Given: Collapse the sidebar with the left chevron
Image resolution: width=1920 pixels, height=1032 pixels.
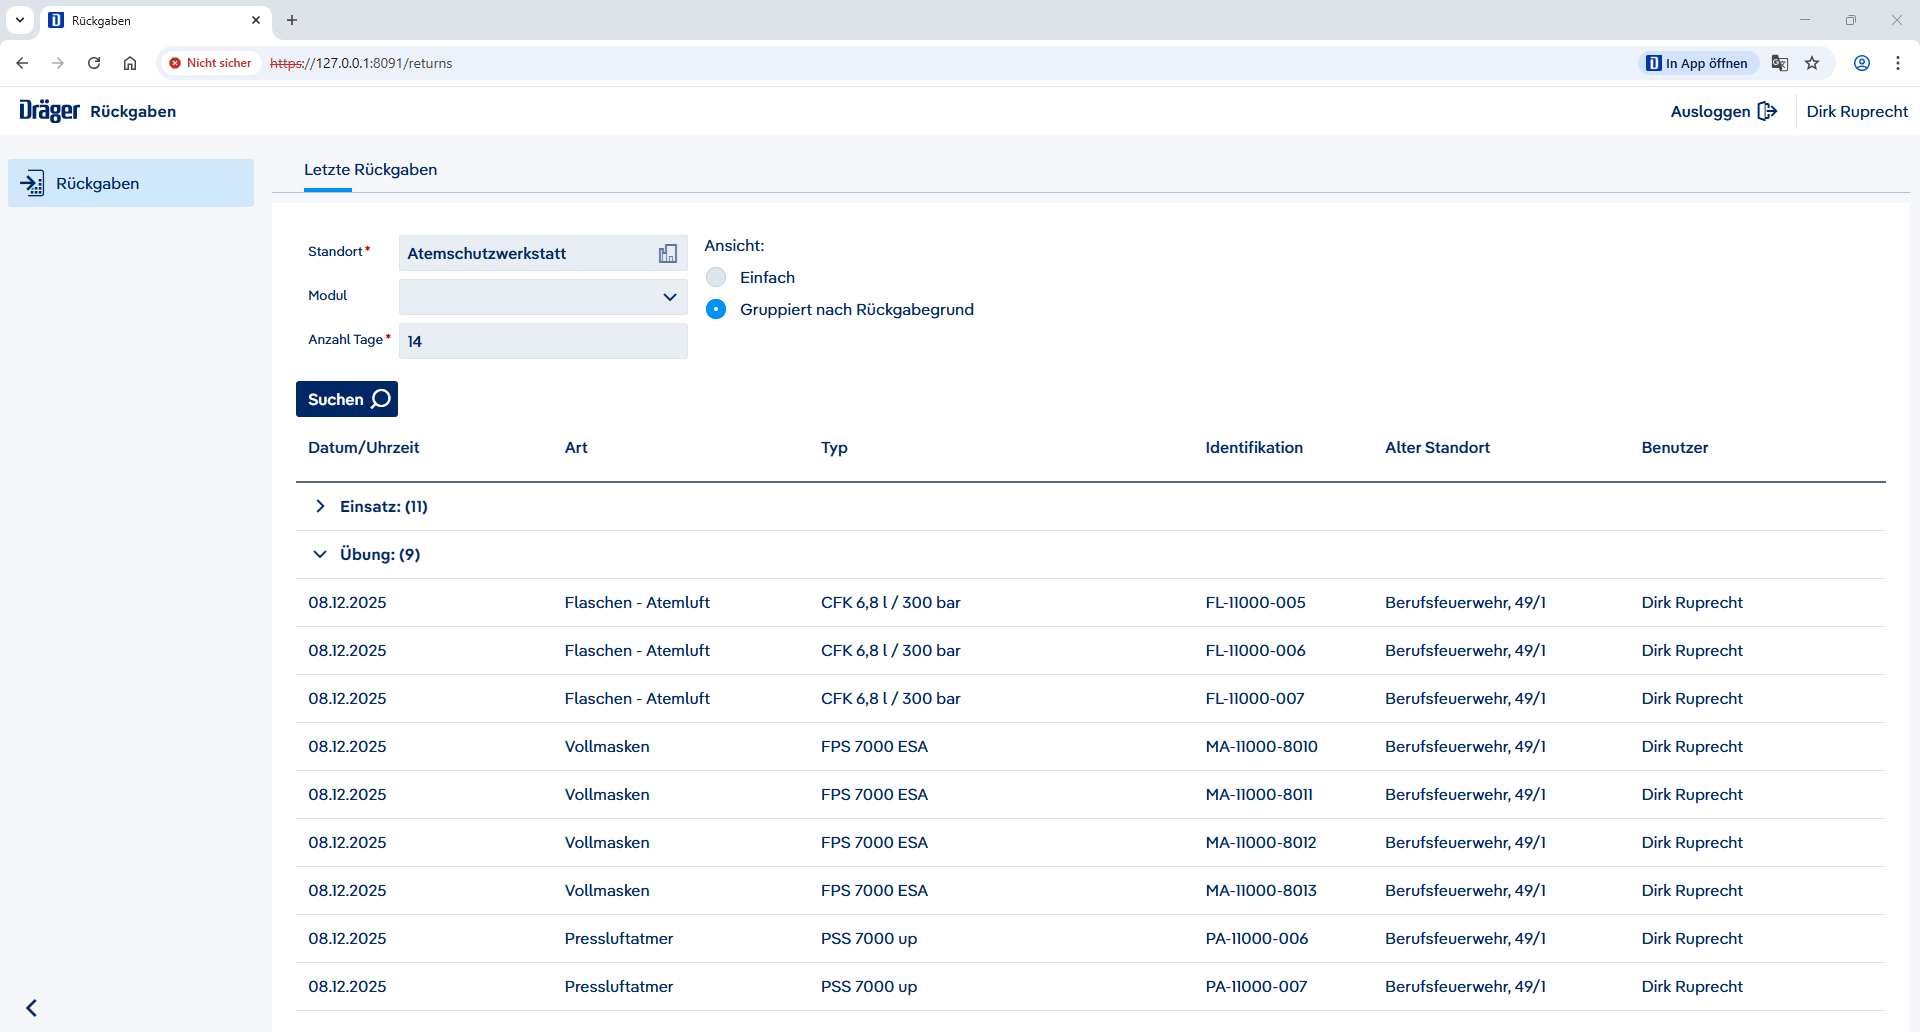Looking at the screenshot, I should [x=32, y=1007].
